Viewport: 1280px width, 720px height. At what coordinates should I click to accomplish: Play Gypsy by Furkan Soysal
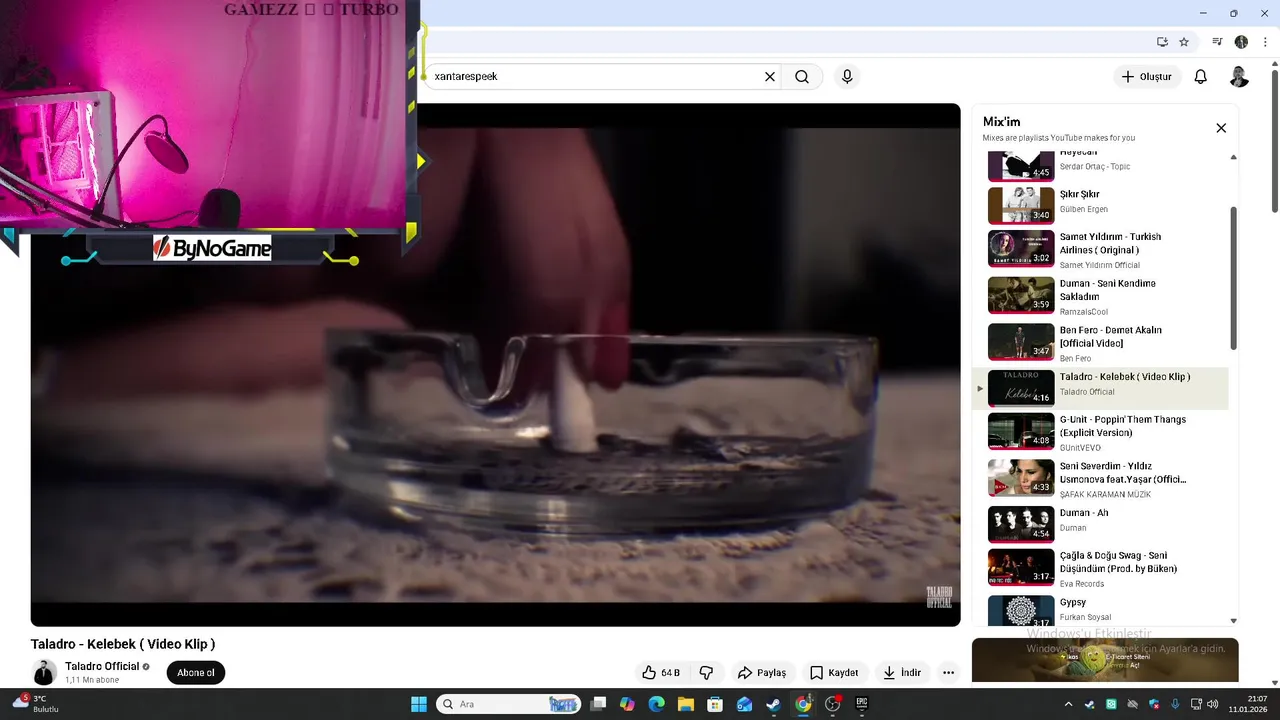point(1100,610)
